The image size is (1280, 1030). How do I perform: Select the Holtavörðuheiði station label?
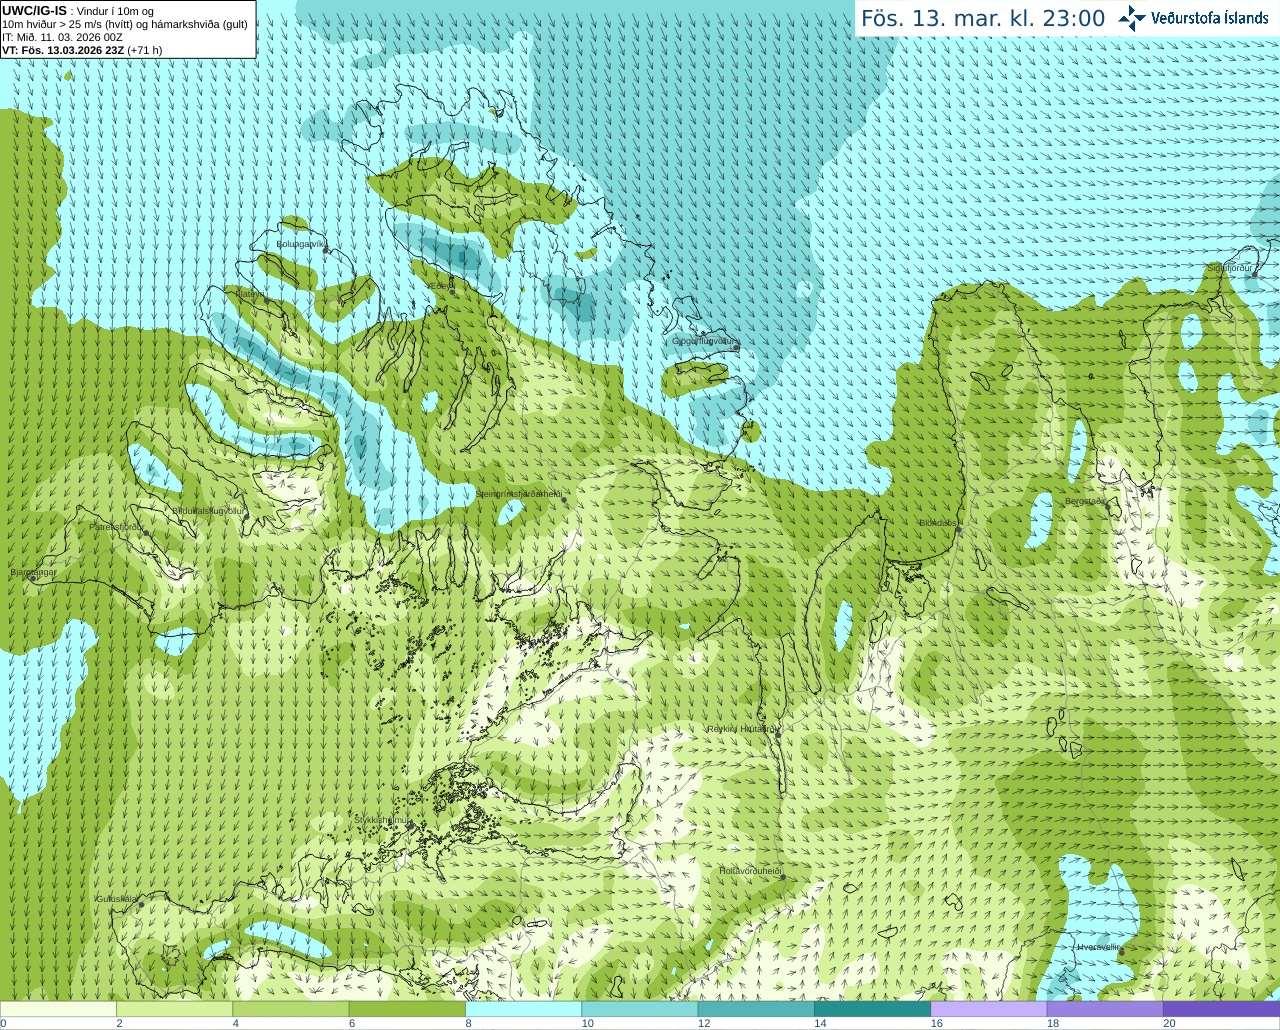750,871
